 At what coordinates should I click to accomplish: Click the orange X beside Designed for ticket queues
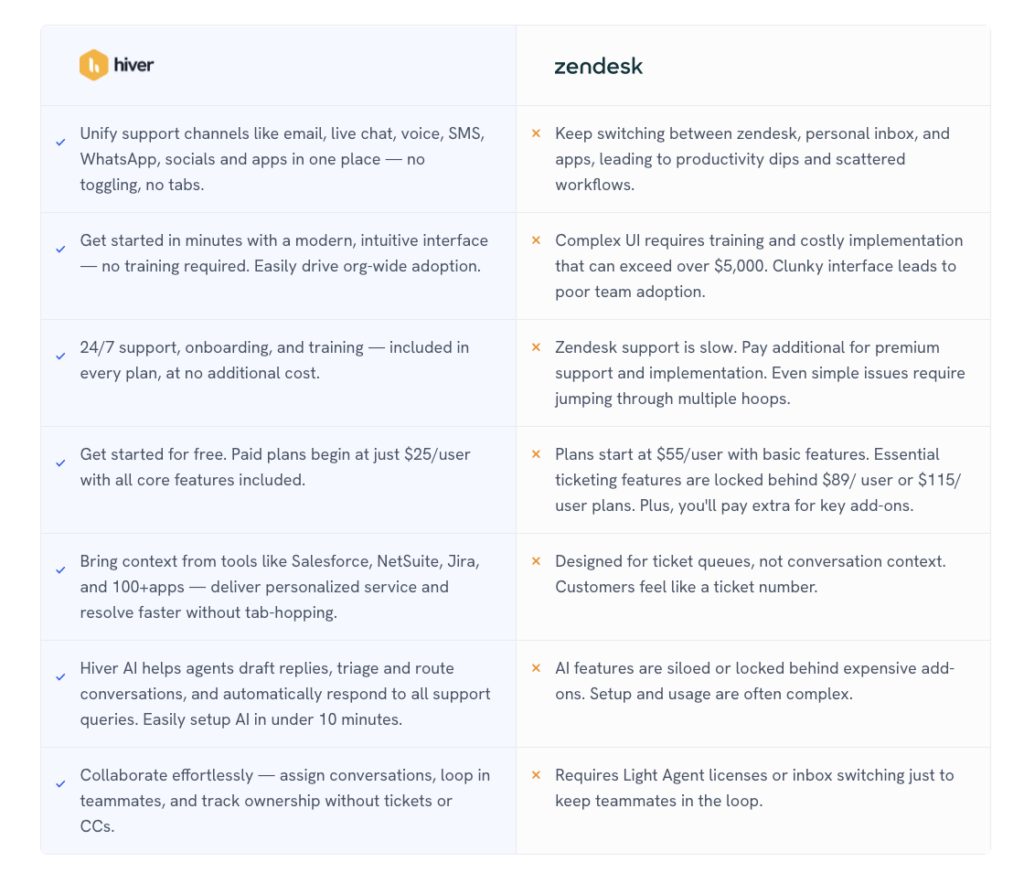tap(536, 561)
